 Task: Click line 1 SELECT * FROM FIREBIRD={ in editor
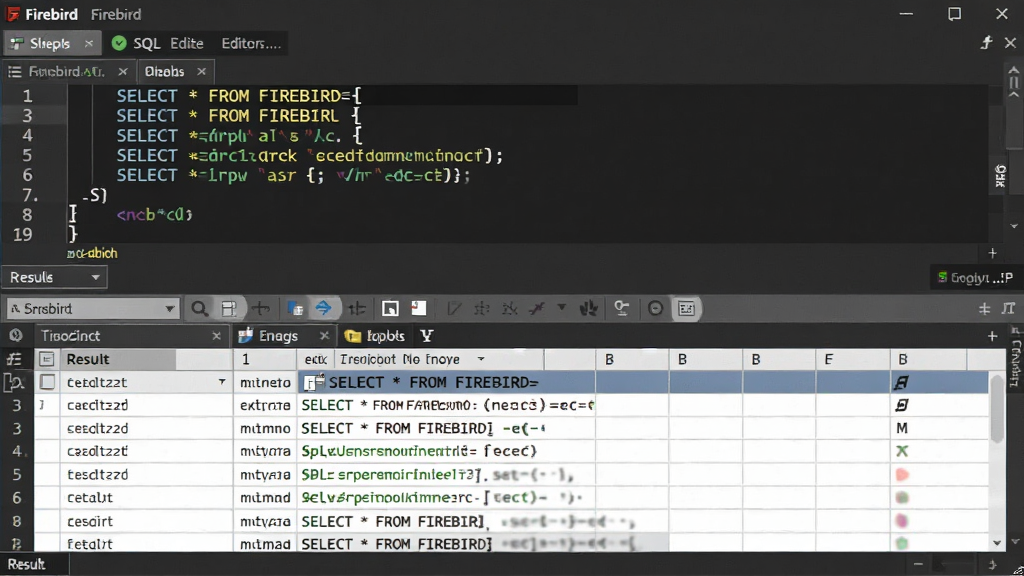coord(238,96)
